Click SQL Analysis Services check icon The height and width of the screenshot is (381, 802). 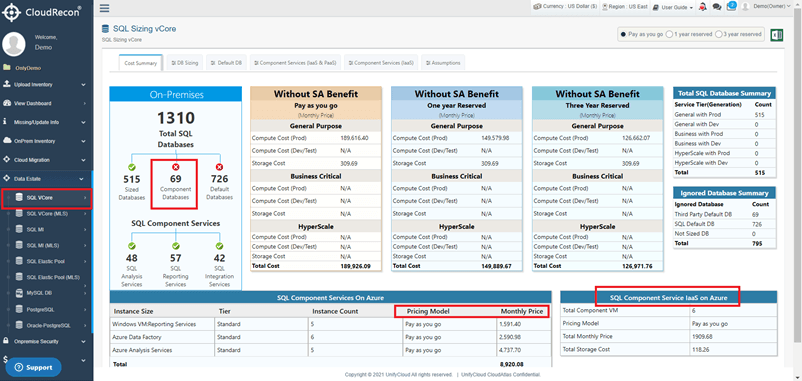click(132, 246)
